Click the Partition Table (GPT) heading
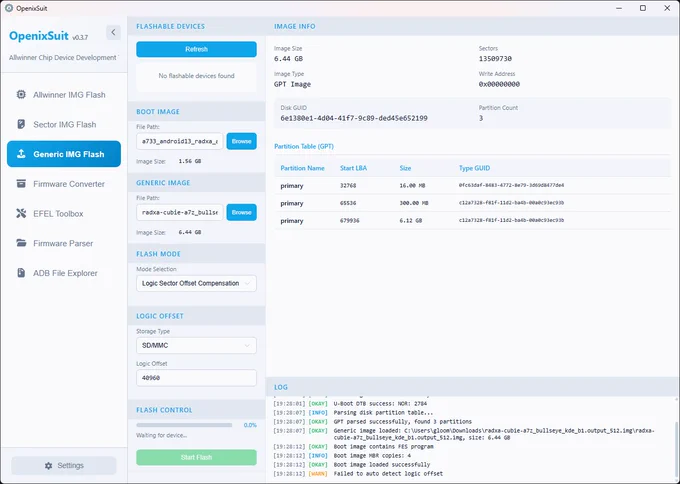 click(304, 146)
